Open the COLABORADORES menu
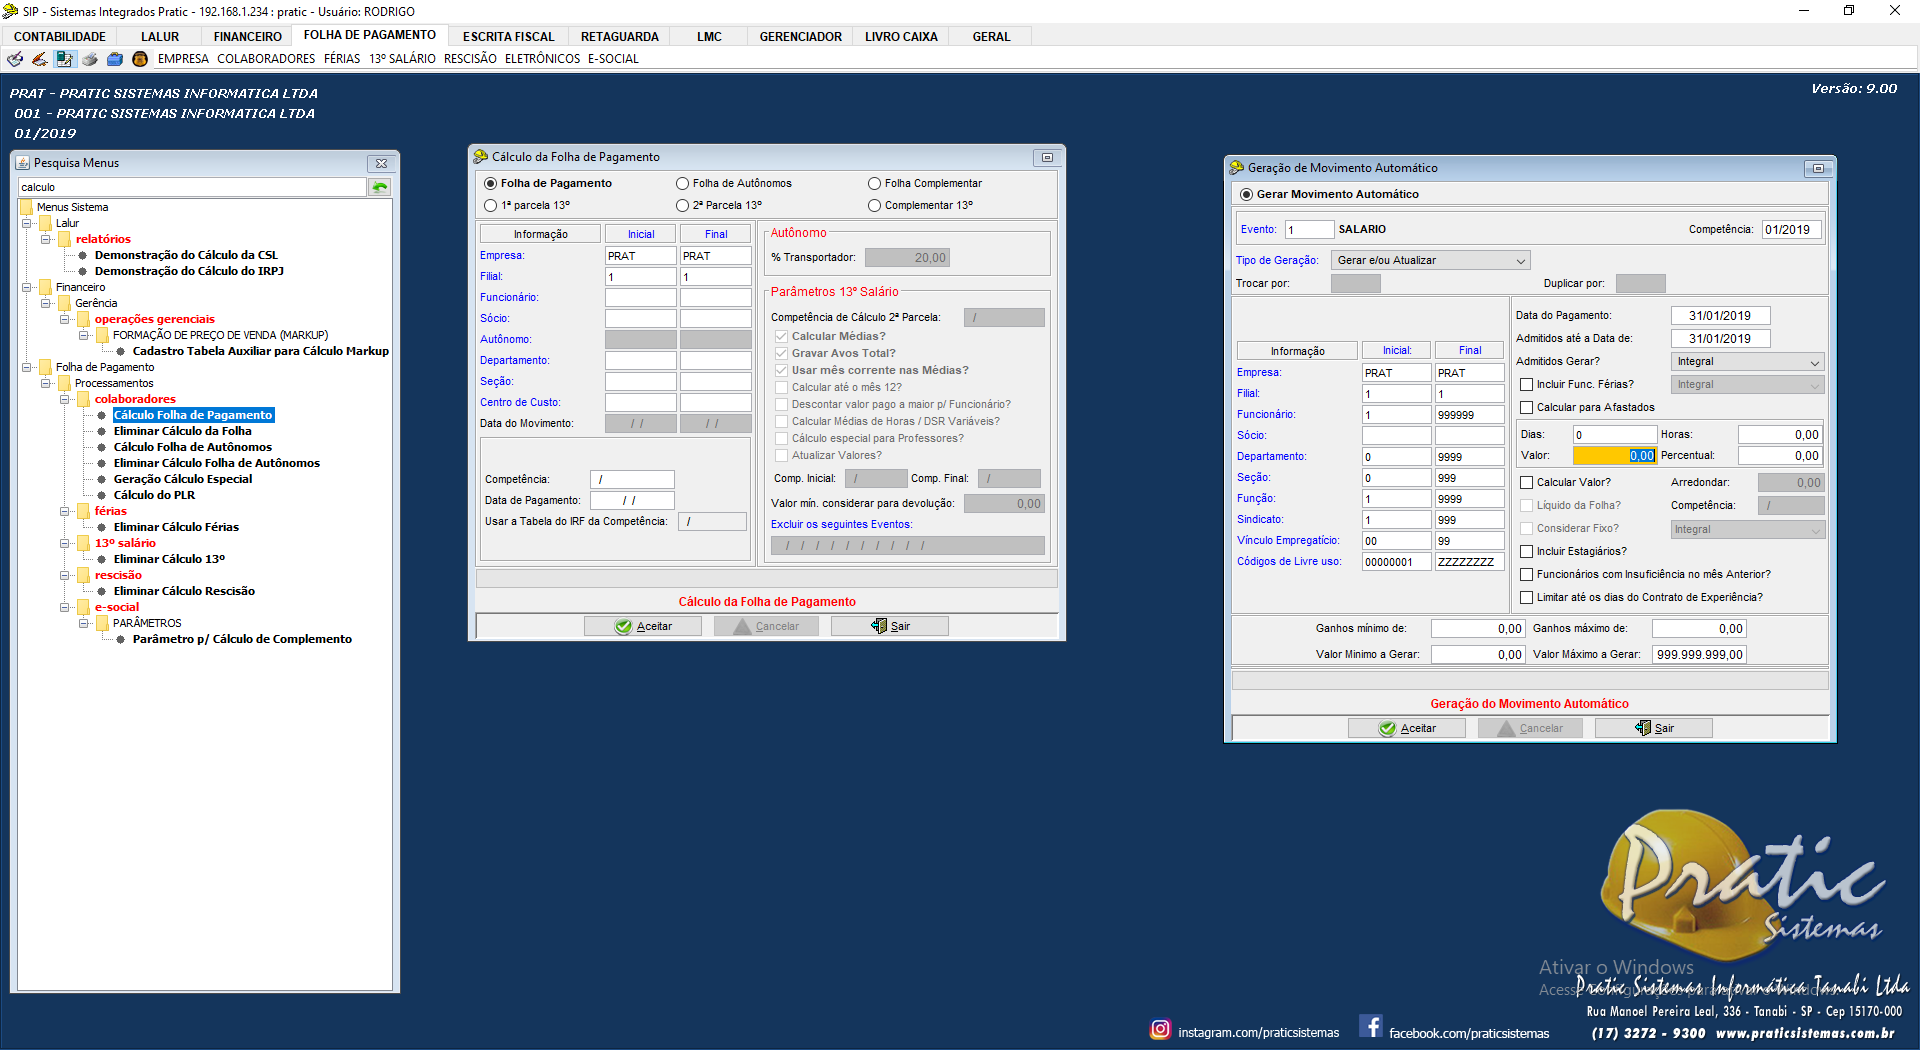 (266, 59)
